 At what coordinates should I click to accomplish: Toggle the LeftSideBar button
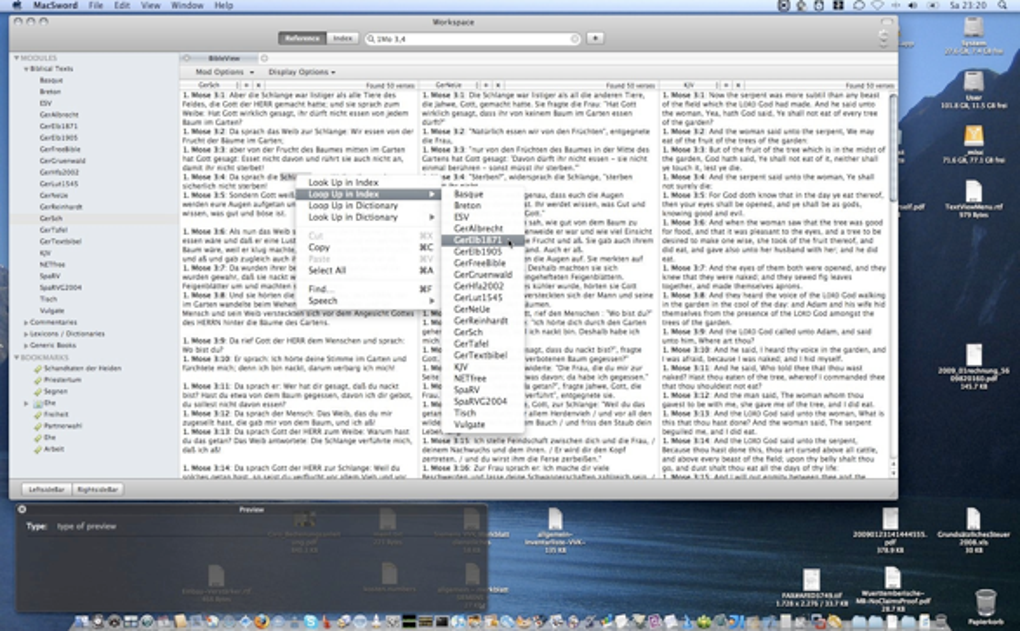point(47,489)
